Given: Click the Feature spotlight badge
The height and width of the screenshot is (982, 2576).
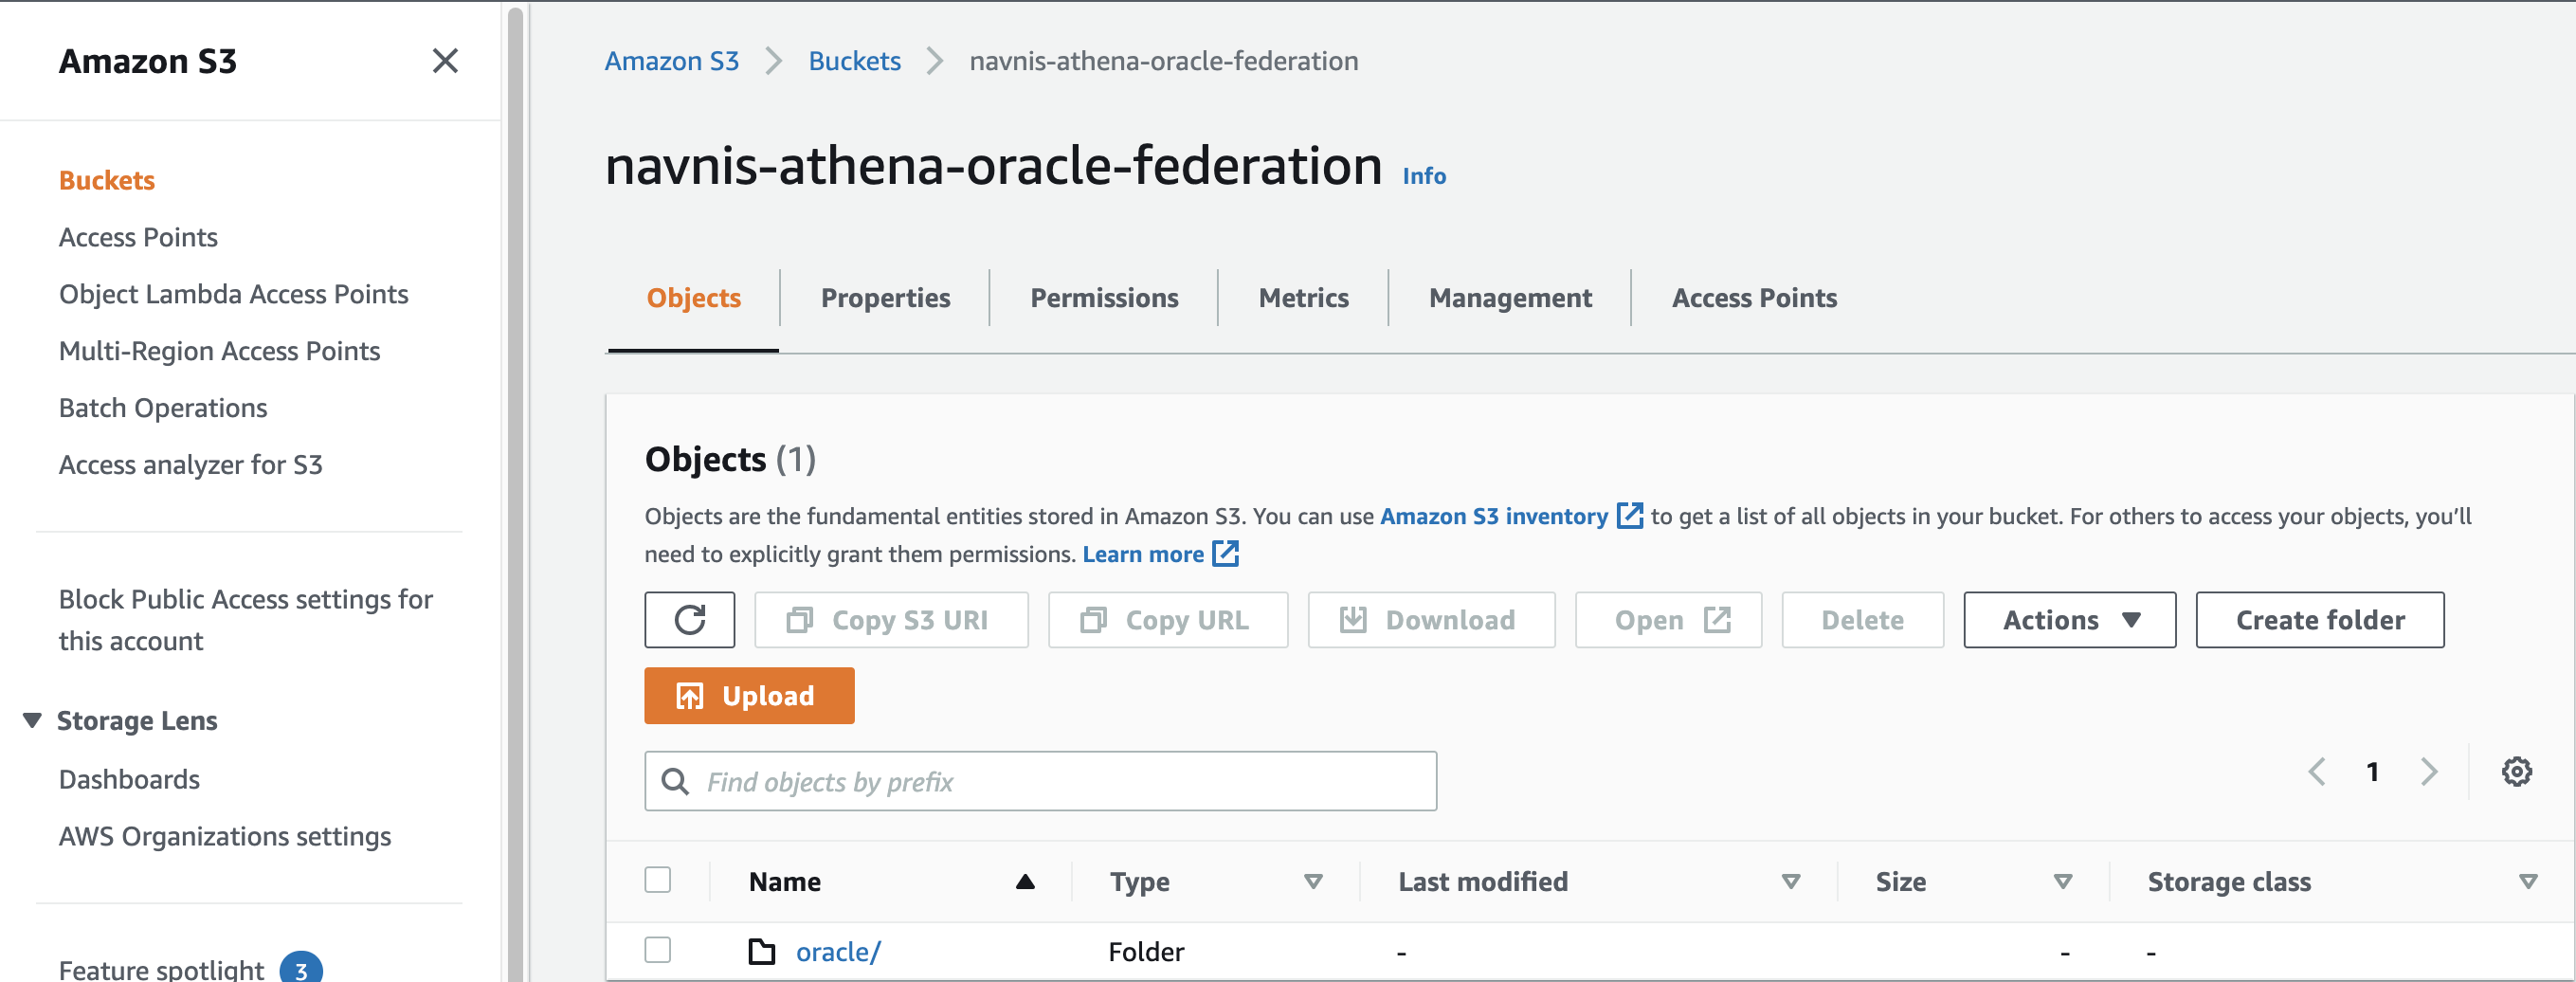Looking at the screenshot, I should (x=300, y=968).
